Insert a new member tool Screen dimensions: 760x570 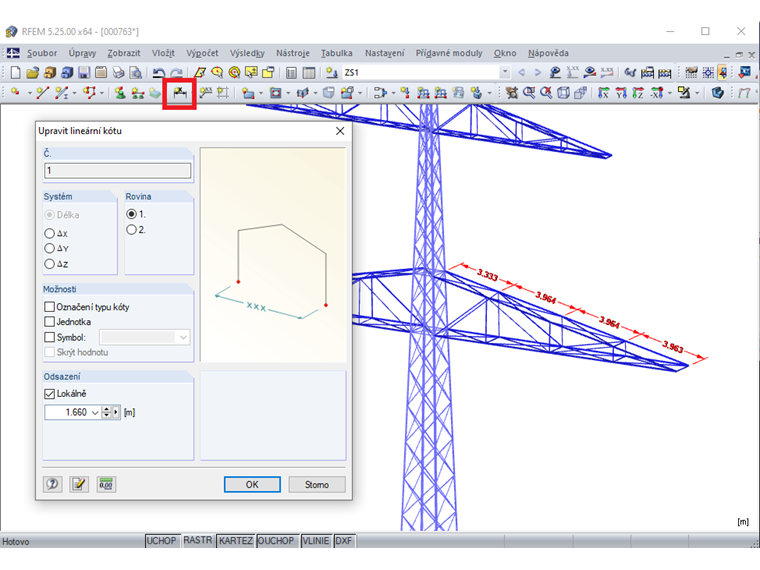pos(62,92)
